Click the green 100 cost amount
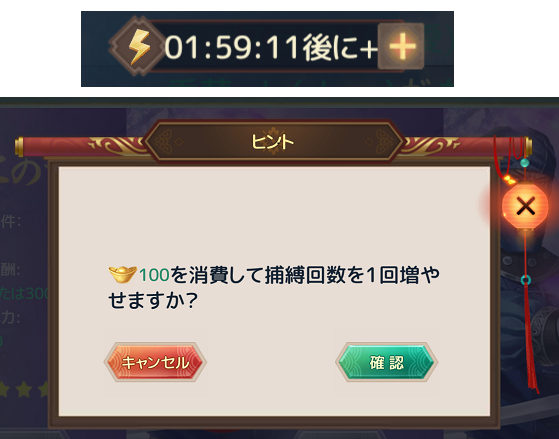 (154, 275)
